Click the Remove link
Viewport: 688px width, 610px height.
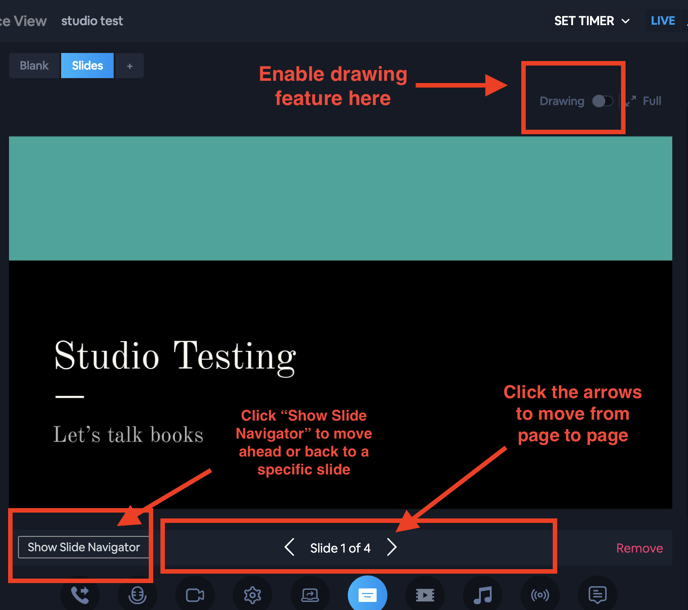pos(639,548)
